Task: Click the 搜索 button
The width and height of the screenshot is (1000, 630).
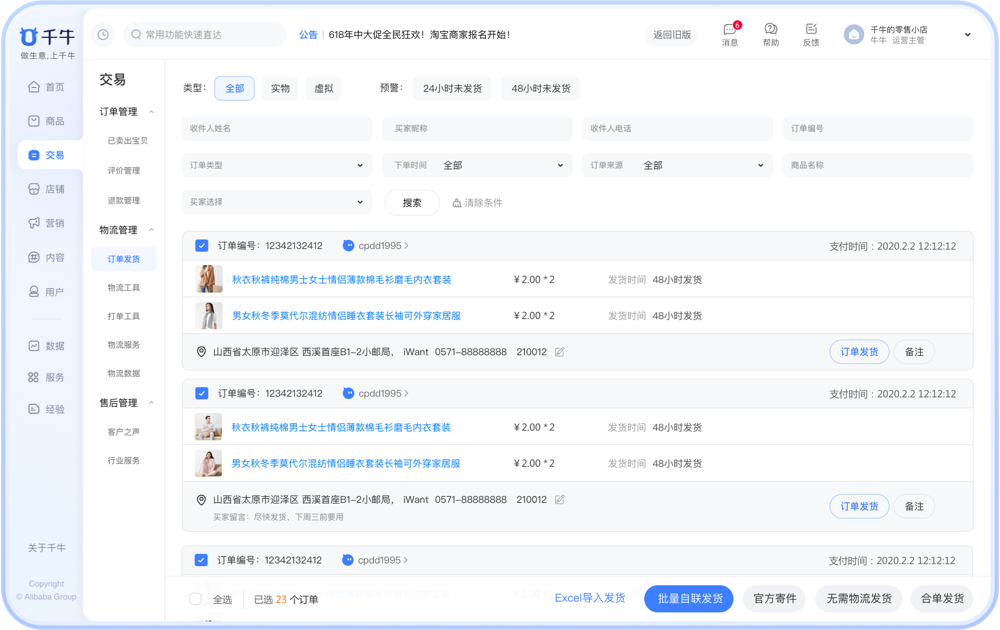Action: (x=412, y=202)
